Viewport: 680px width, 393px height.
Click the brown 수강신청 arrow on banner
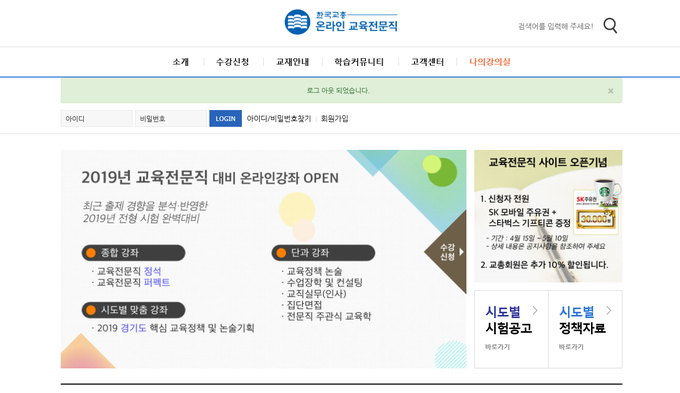(x=447, y=252)
